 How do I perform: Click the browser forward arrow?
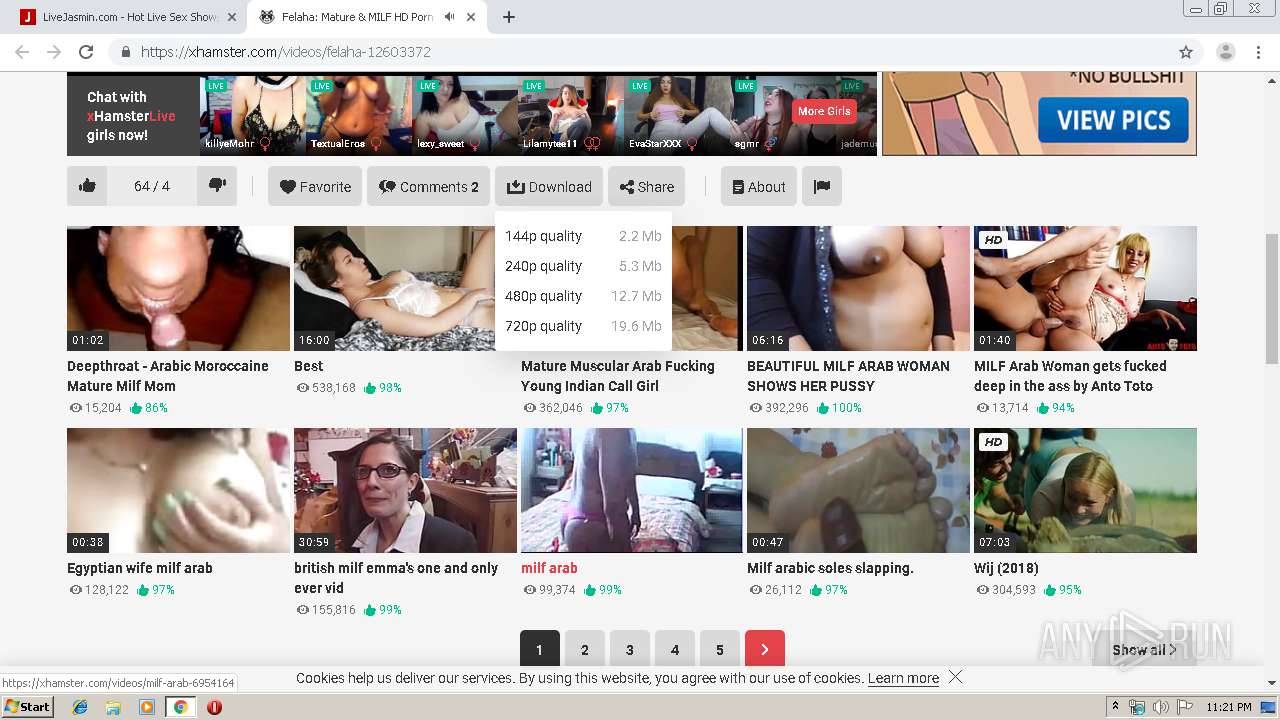[54, 52]
